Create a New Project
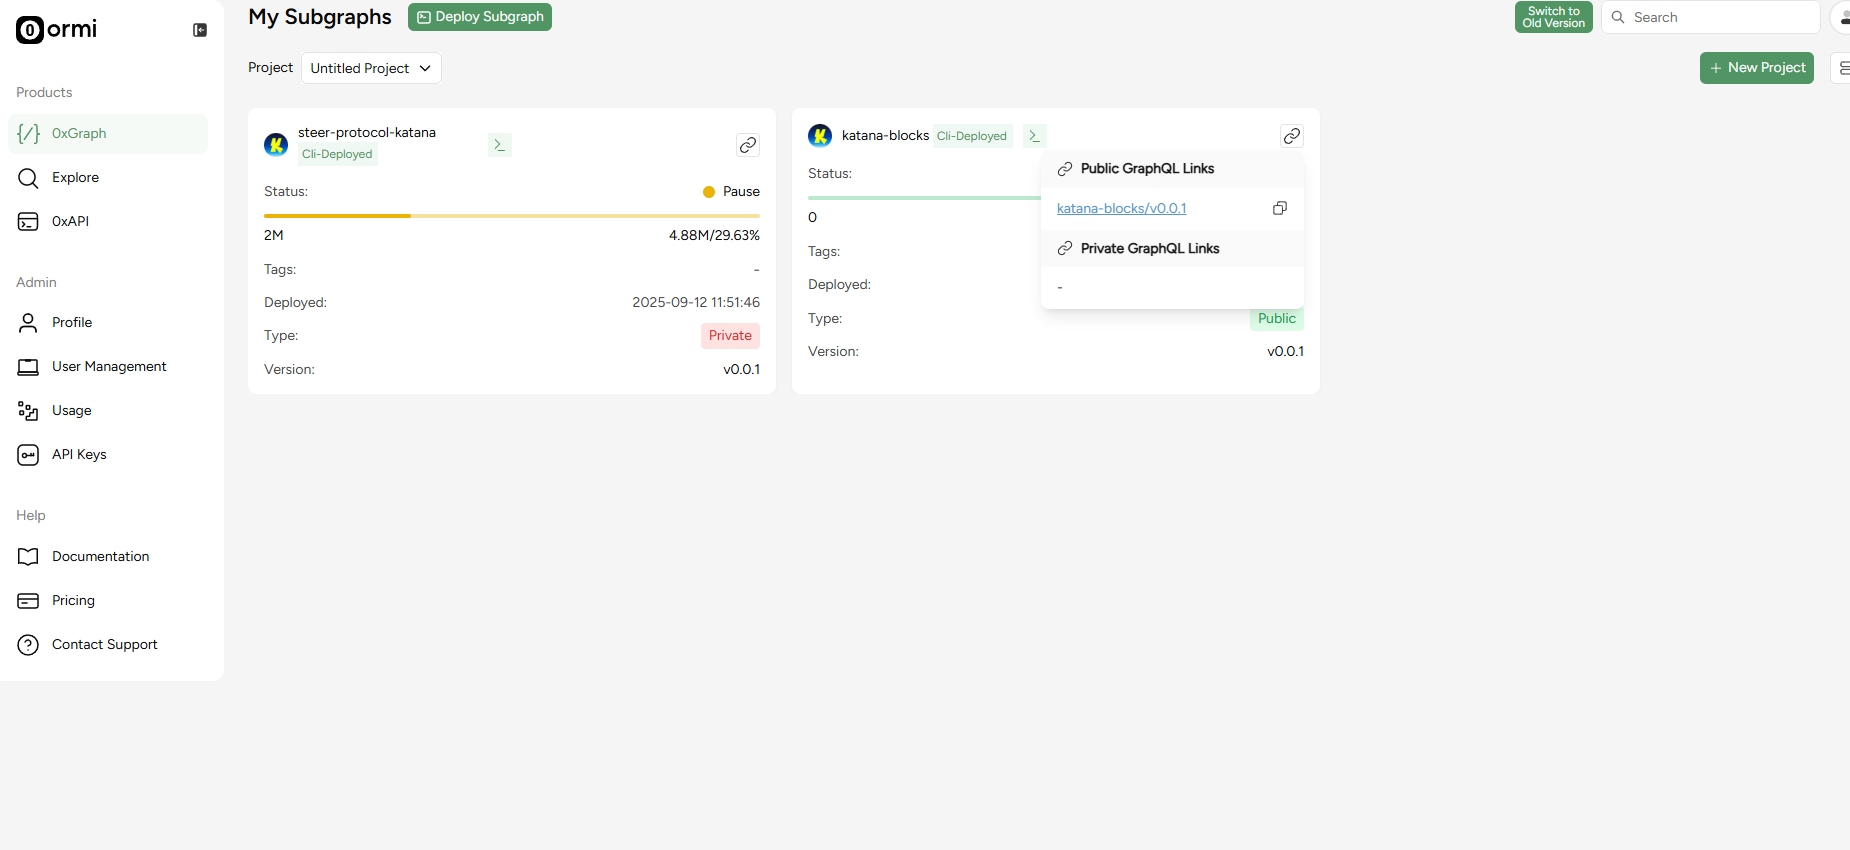The height and width of the screenshot is (850, 1850). coord(1757,67)
